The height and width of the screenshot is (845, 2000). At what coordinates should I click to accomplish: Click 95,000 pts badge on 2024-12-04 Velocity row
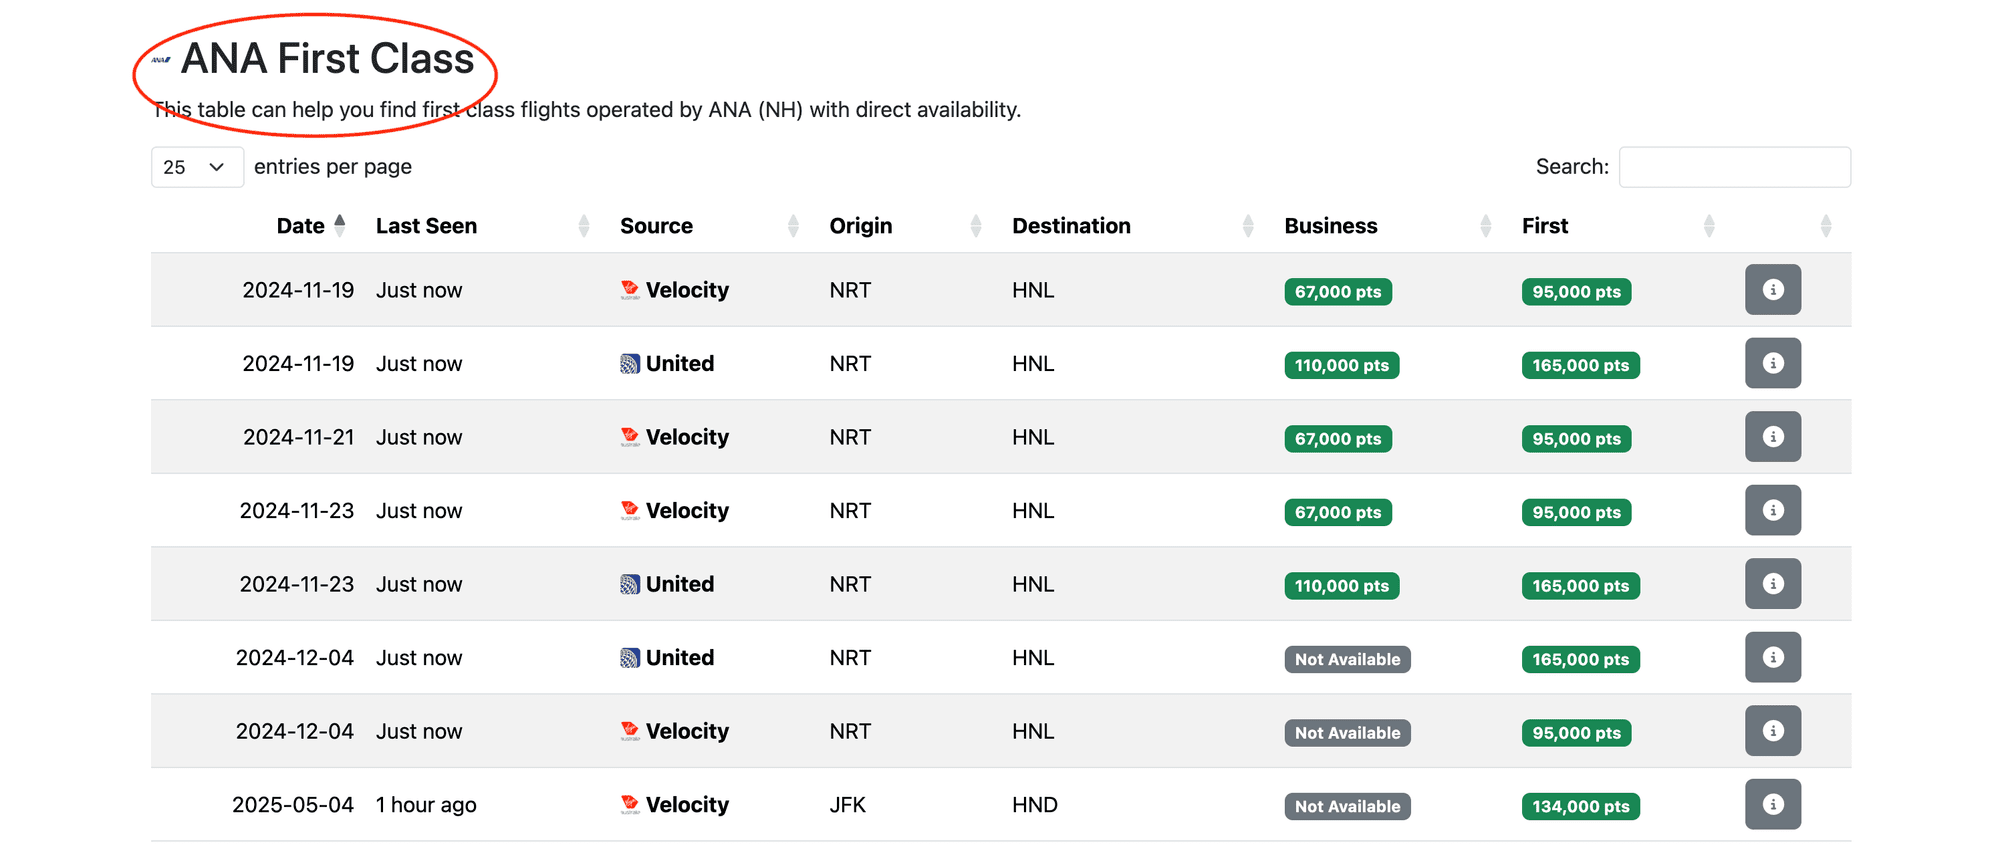click(1576, 733)
